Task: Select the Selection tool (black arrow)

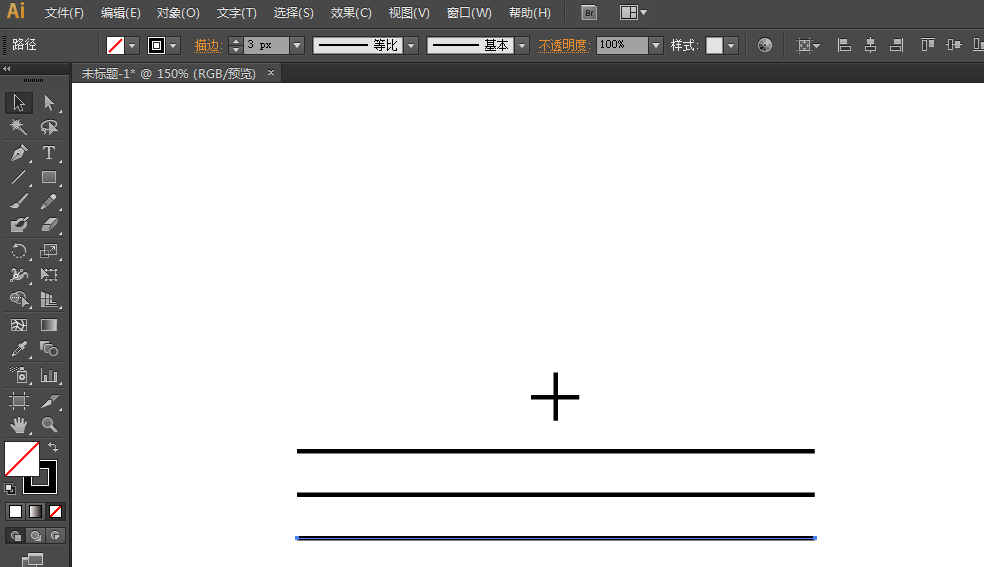Action: [x=19, y=102]
